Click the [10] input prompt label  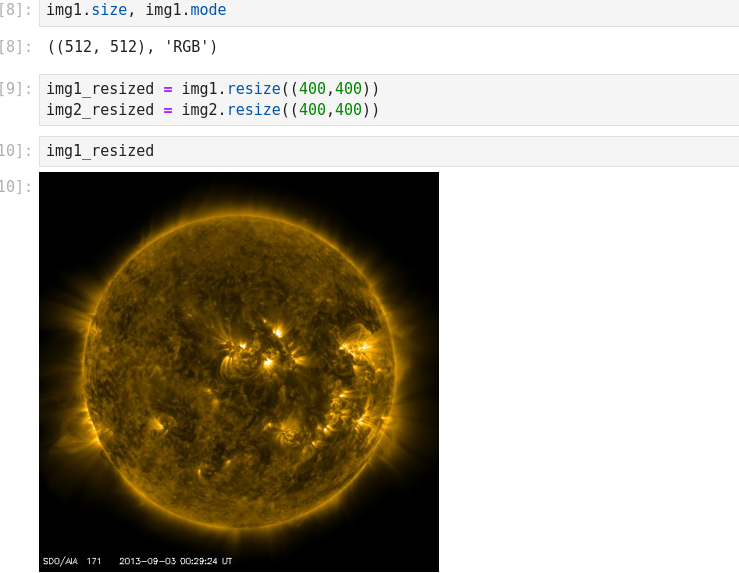tap(16, 151)
